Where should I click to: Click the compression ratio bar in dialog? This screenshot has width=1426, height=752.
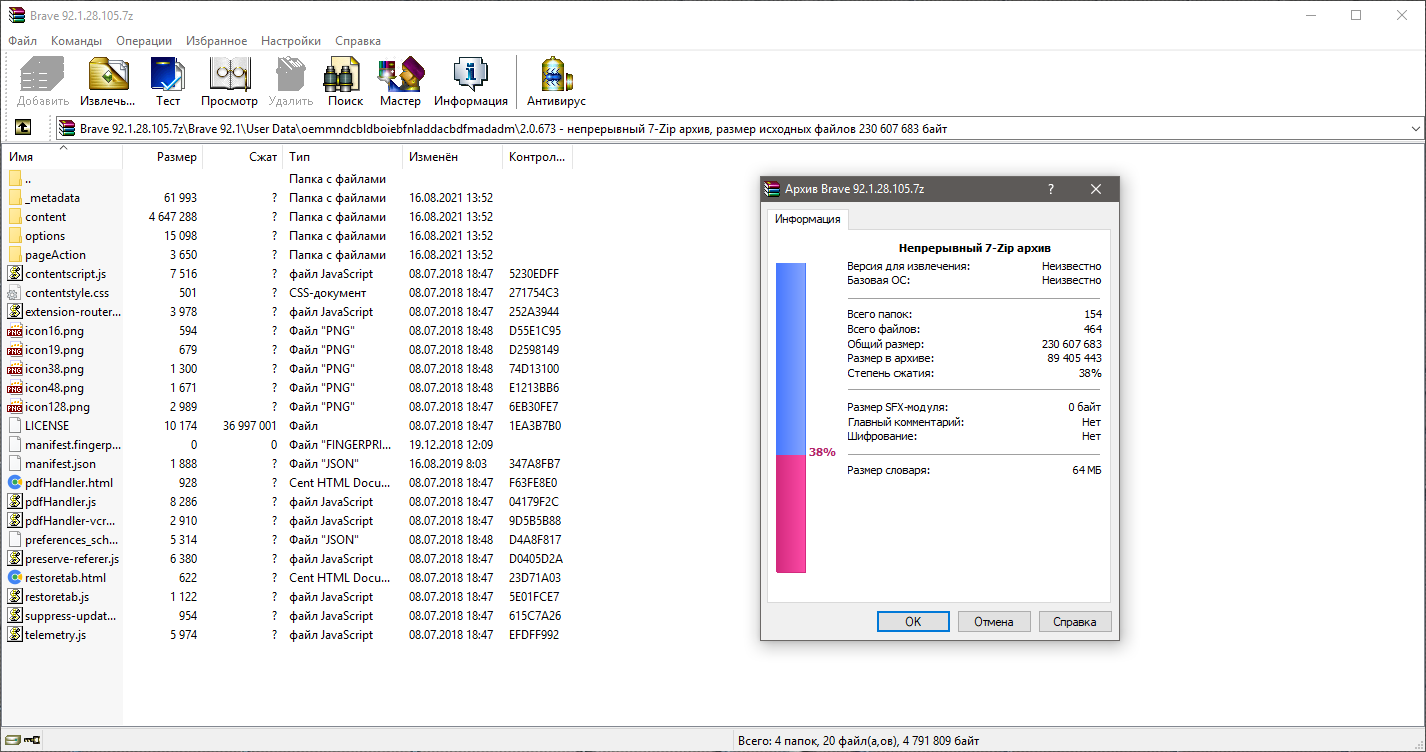pyautogui.click(x=791, y=418)
